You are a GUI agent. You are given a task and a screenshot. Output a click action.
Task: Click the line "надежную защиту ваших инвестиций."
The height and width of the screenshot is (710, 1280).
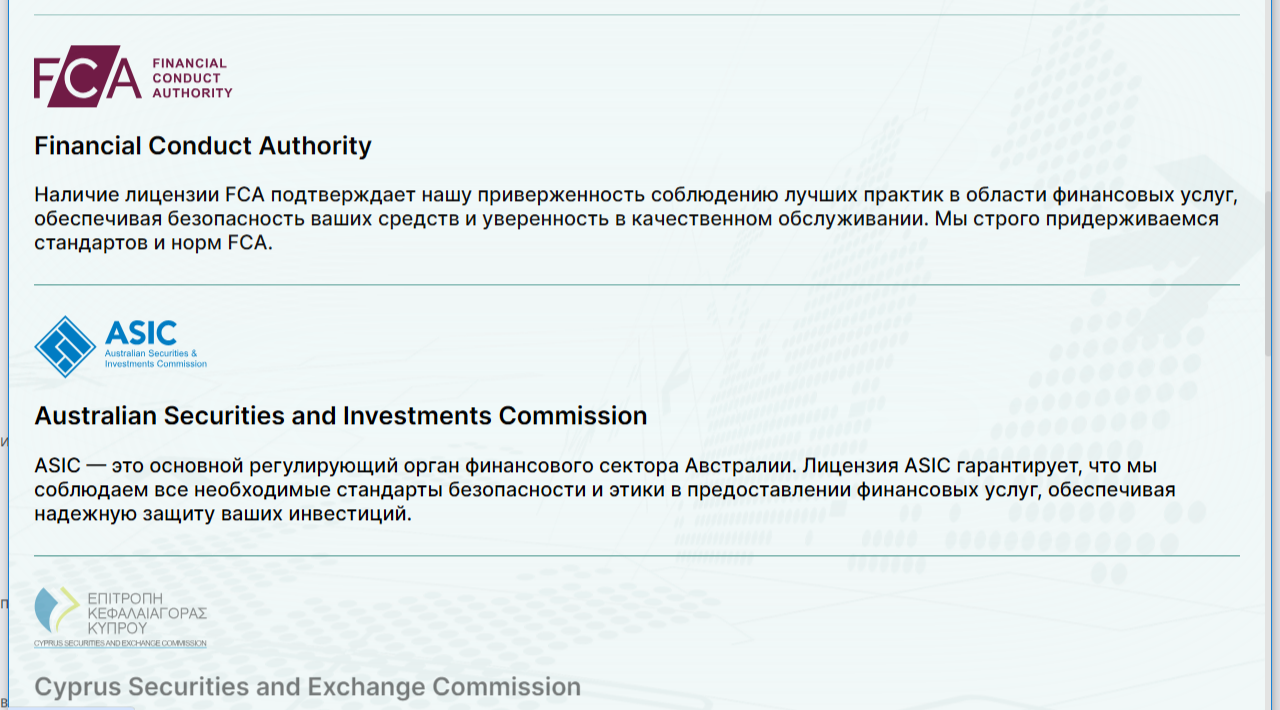pos(222,515)
